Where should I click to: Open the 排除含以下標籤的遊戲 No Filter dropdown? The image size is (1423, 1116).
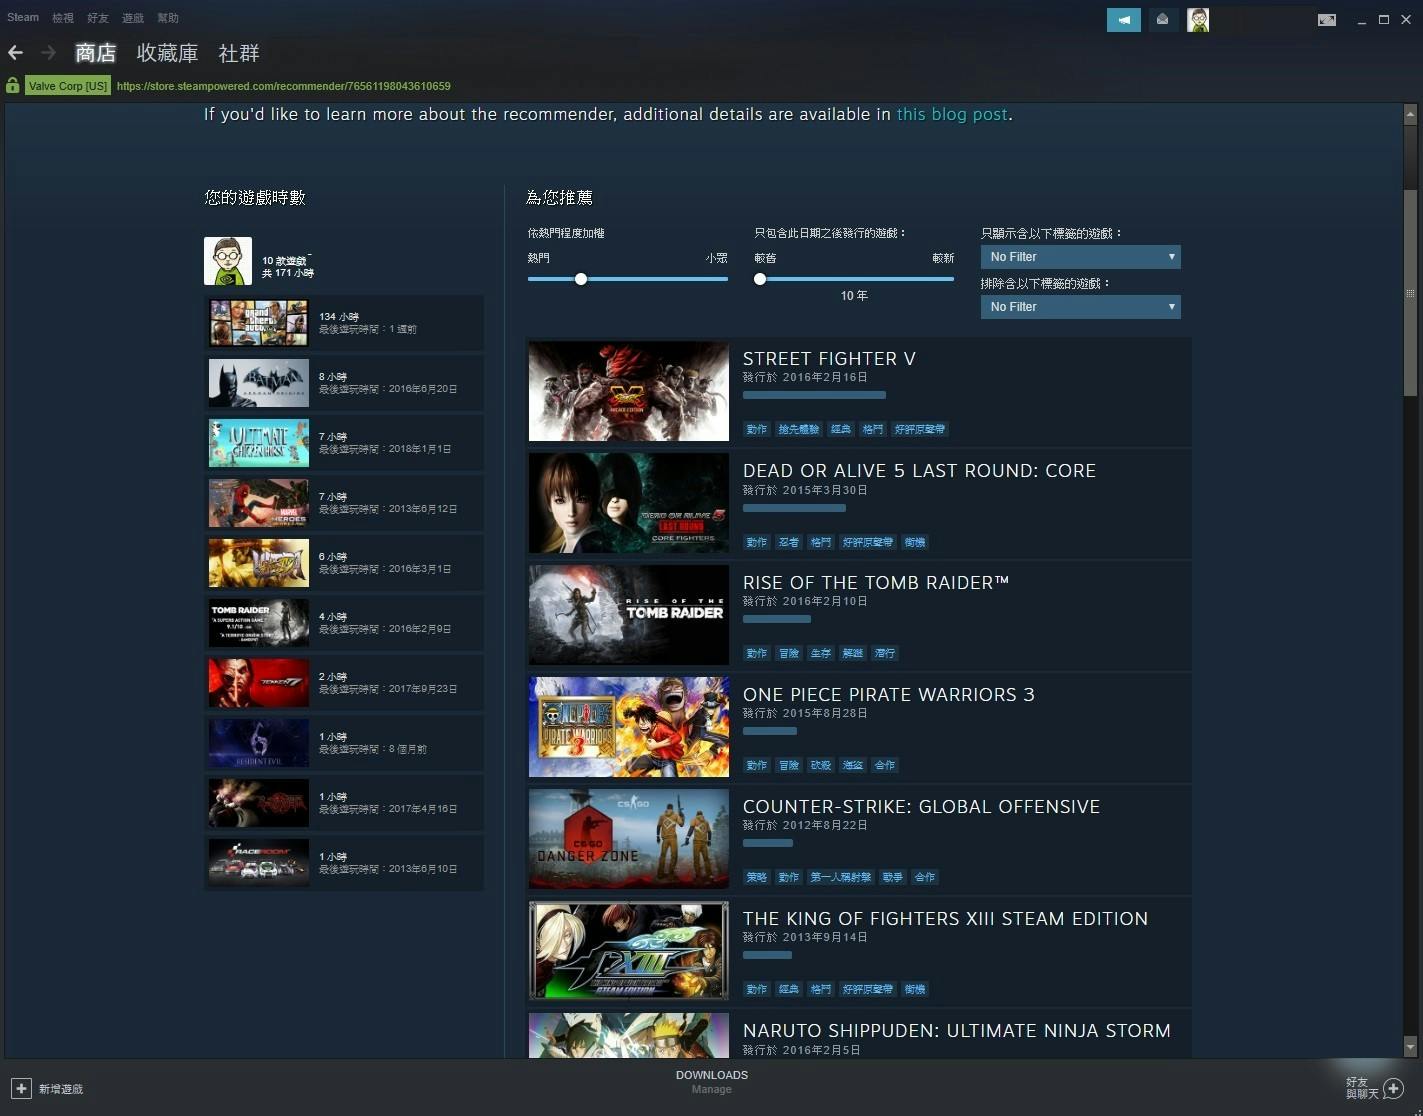click(1079, 307)
